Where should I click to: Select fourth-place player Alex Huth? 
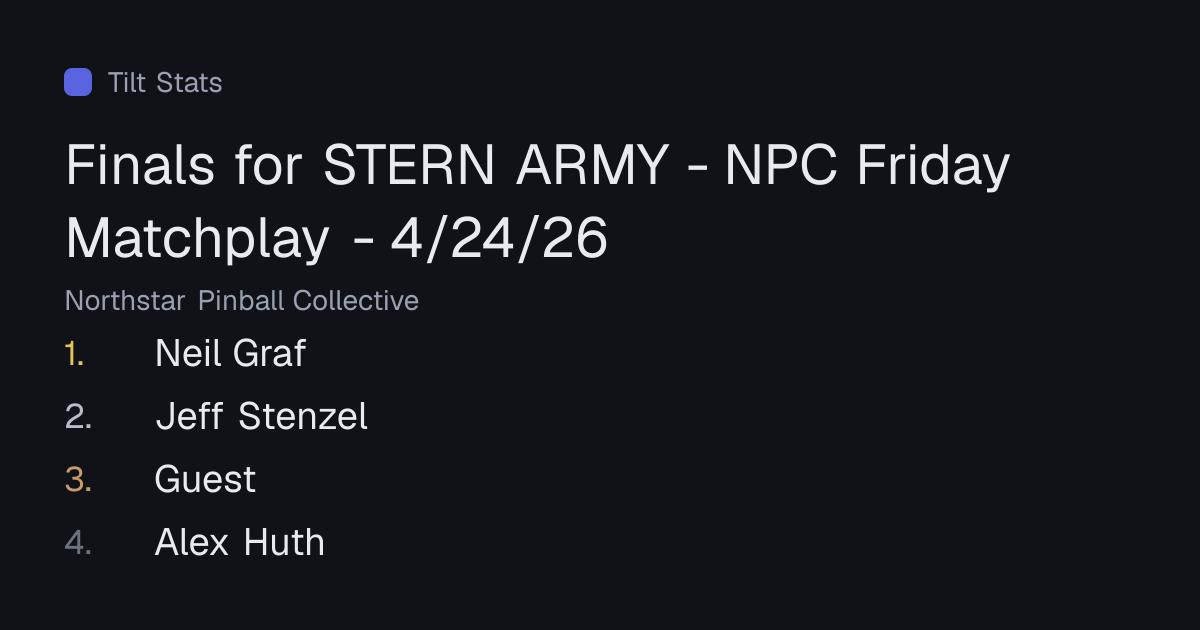pyautogui.click(x=240, y=542)
